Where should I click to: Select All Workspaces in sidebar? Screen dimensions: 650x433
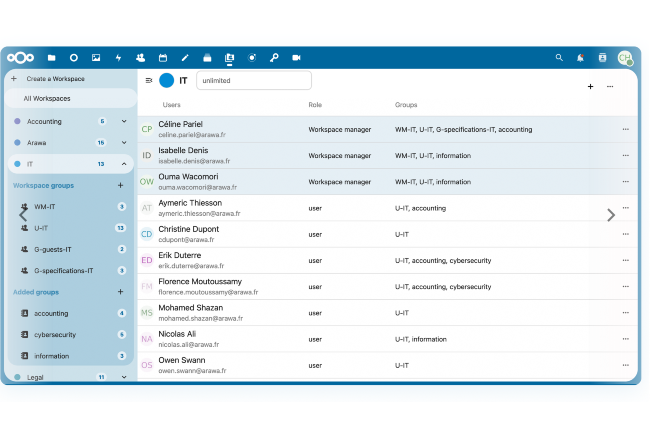tap(47, 99)
